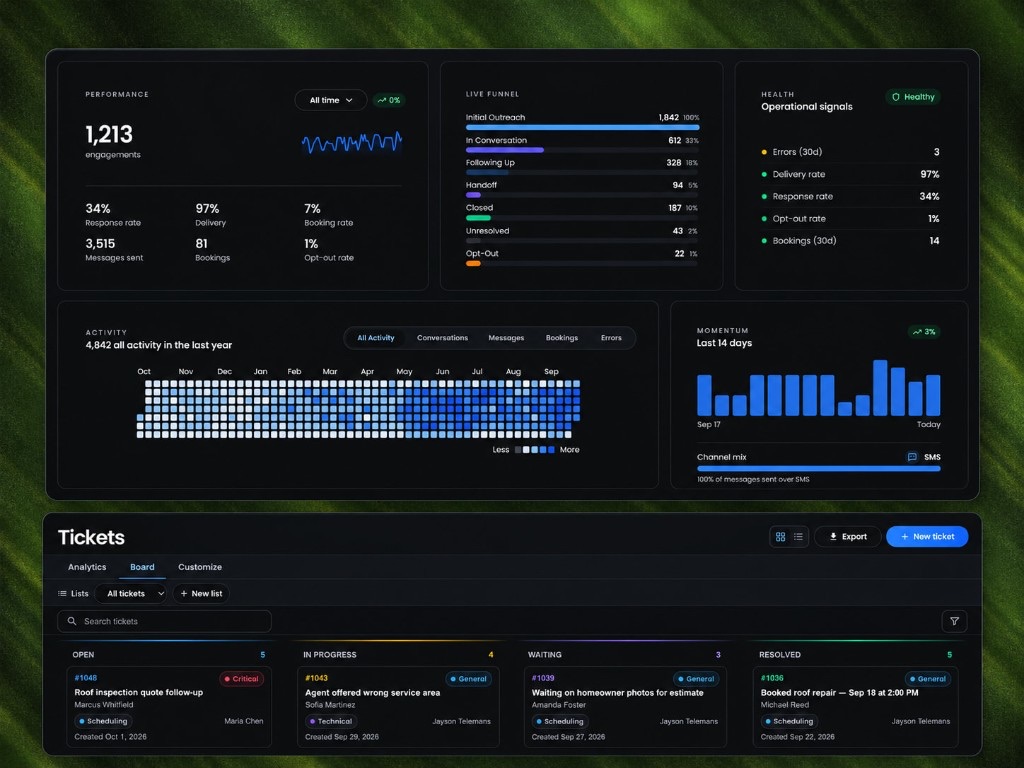This screenshot has height=768, width=1024.
Task: Click the Errors (30d) health row
Action: (x=850, y=152)
